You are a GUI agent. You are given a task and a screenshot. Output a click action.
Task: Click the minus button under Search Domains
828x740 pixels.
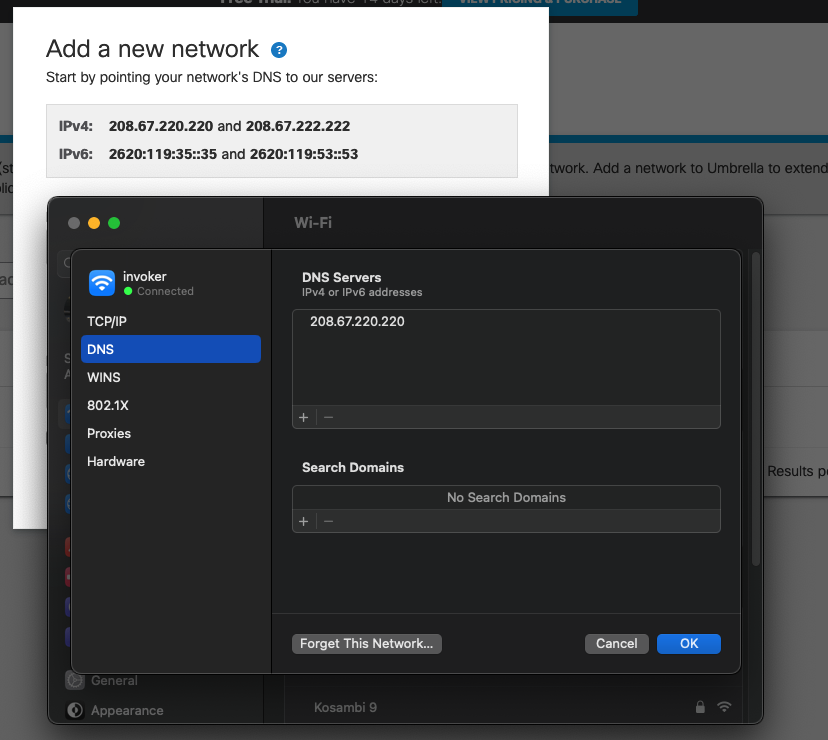(x=328, y=521)
